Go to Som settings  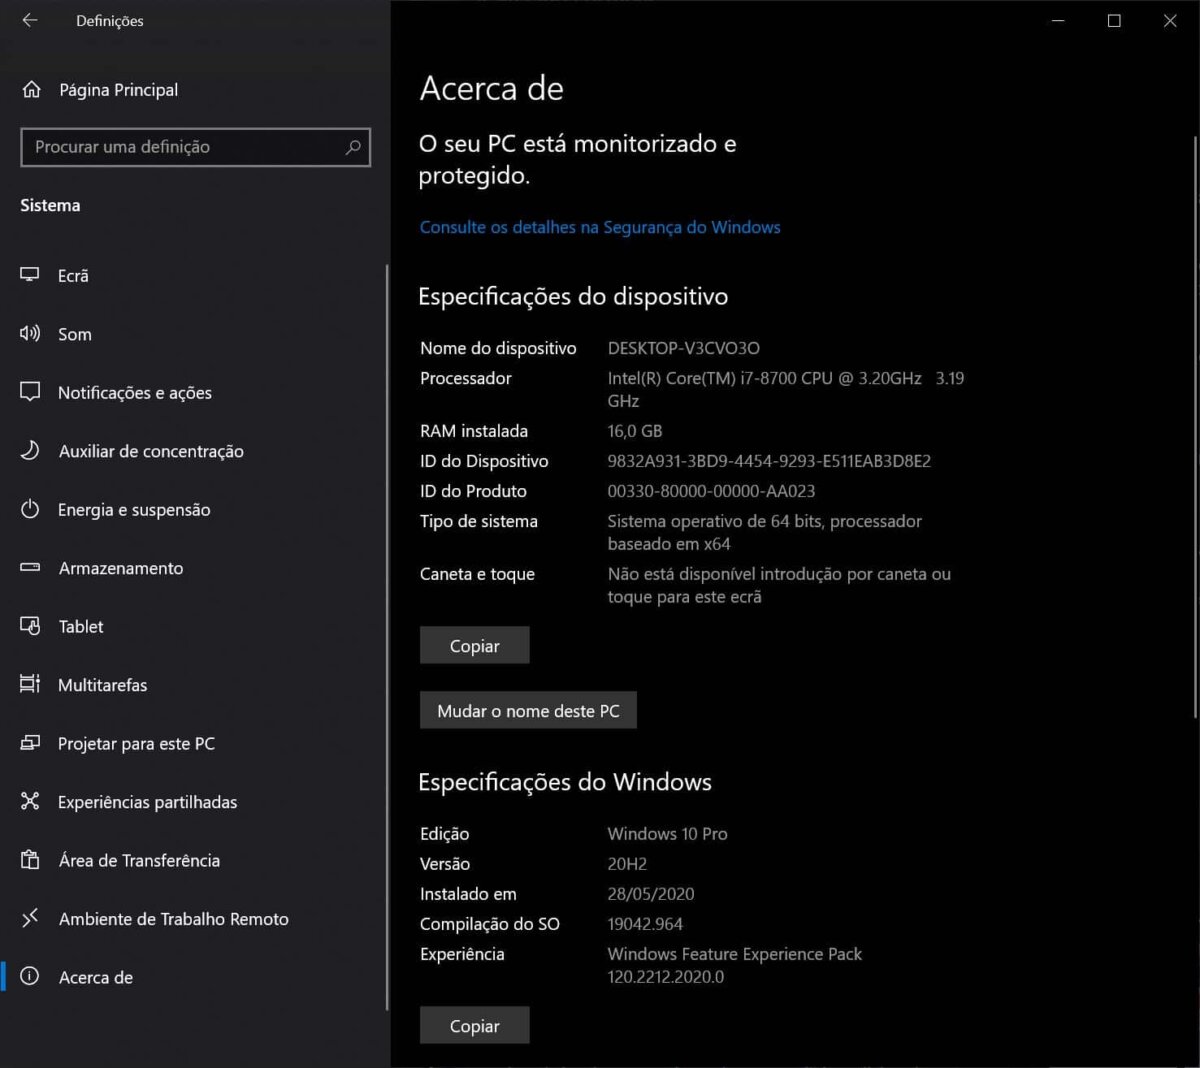(75, 334)
